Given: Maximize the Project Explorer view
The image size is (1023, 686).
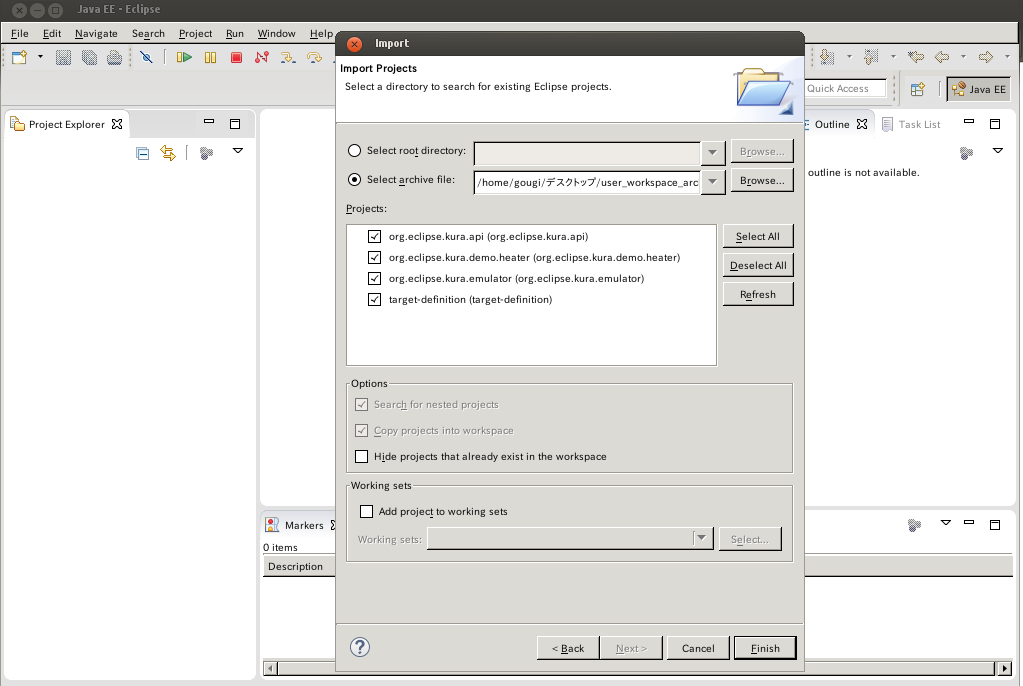Looking at the screenshot, I should tap(235, 124).
